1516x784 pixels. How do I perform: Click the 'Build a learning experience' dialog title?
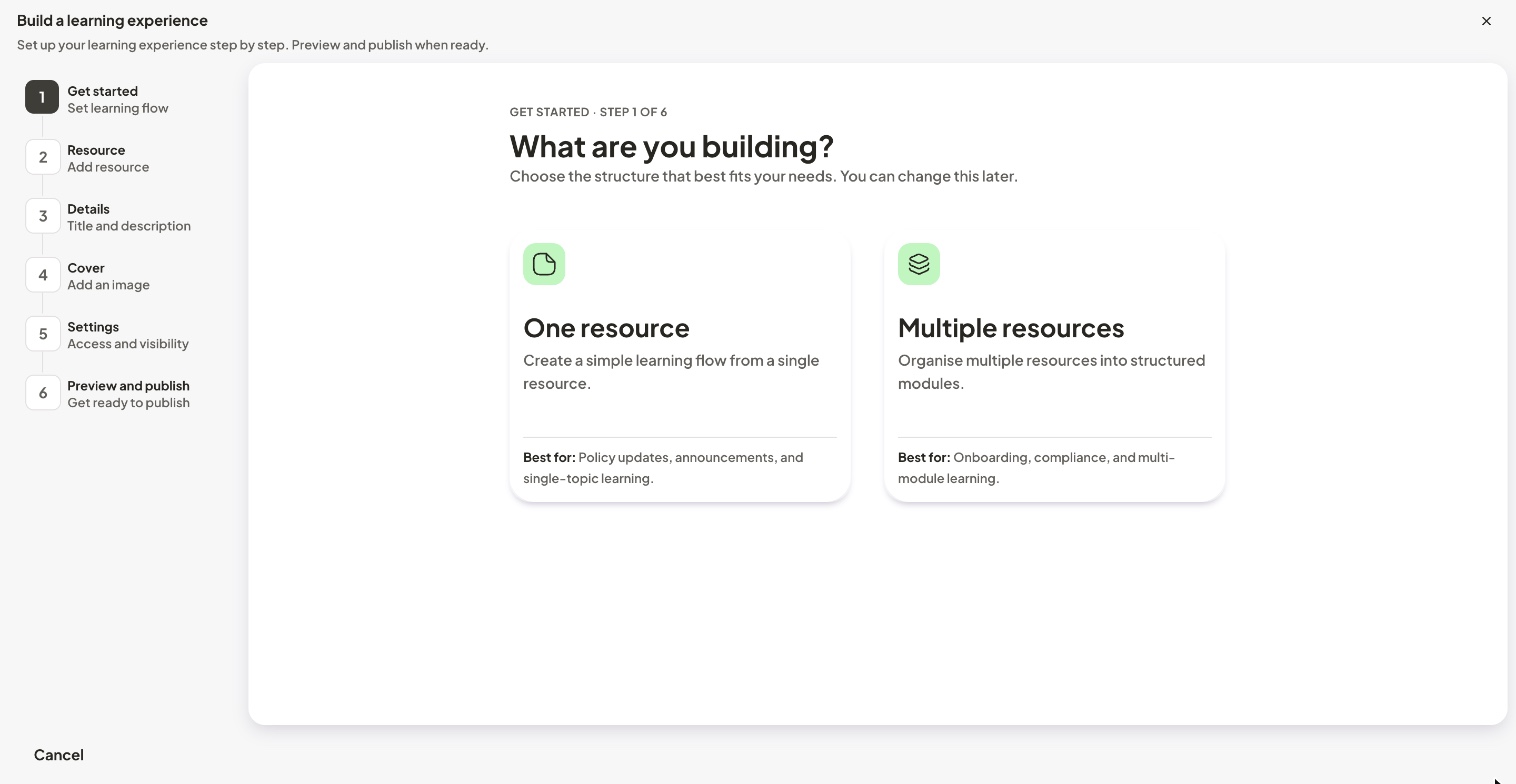pyautogui.click(x=112, y=21)
